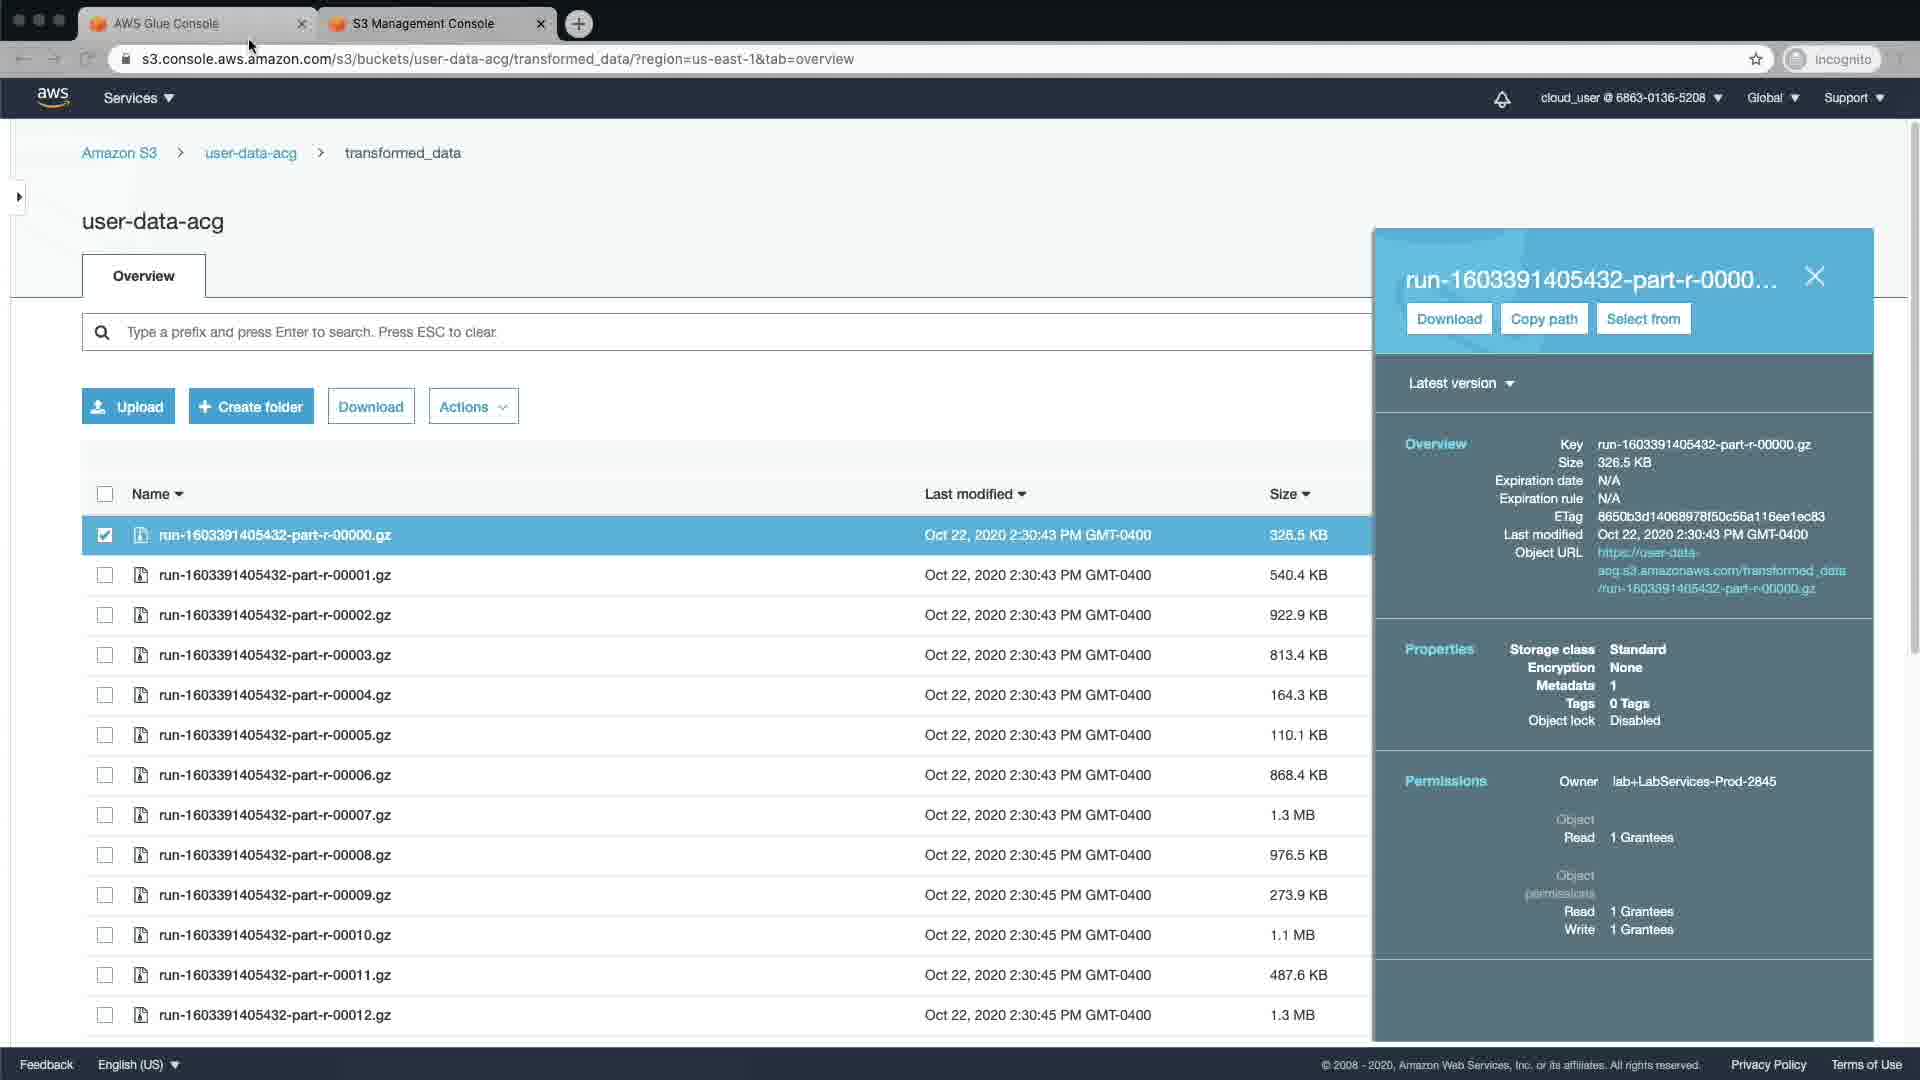Expand the Latest version dropdown
This screenshot has height=1080, width=1920.
(x=1461, y=384)
